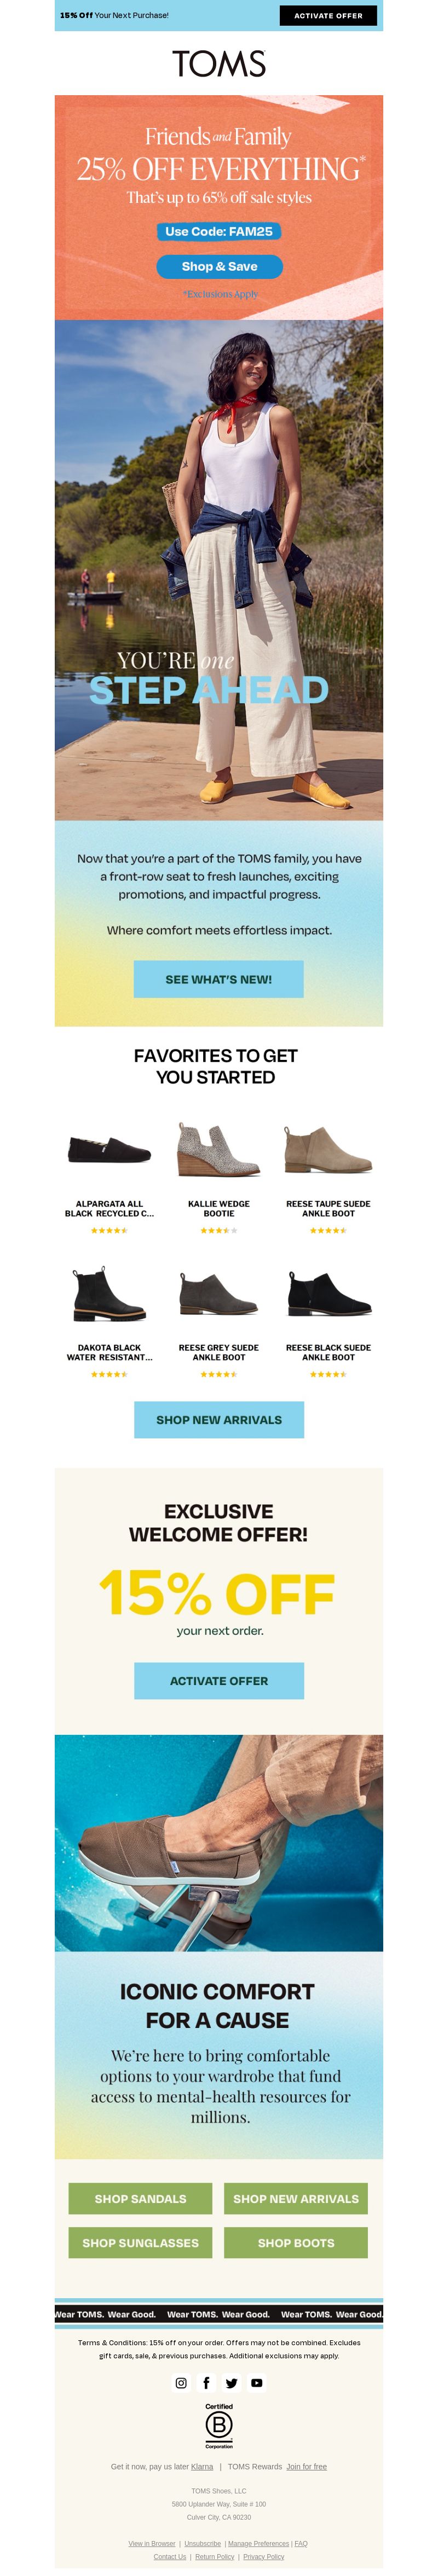Click the Shop Sunglasses button
This screenshot has height=2576, width=438.
pos(140,2242)
